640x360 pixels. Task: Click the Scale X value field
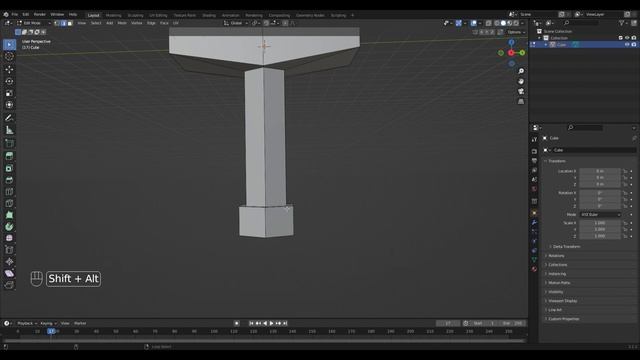(600, 223)
